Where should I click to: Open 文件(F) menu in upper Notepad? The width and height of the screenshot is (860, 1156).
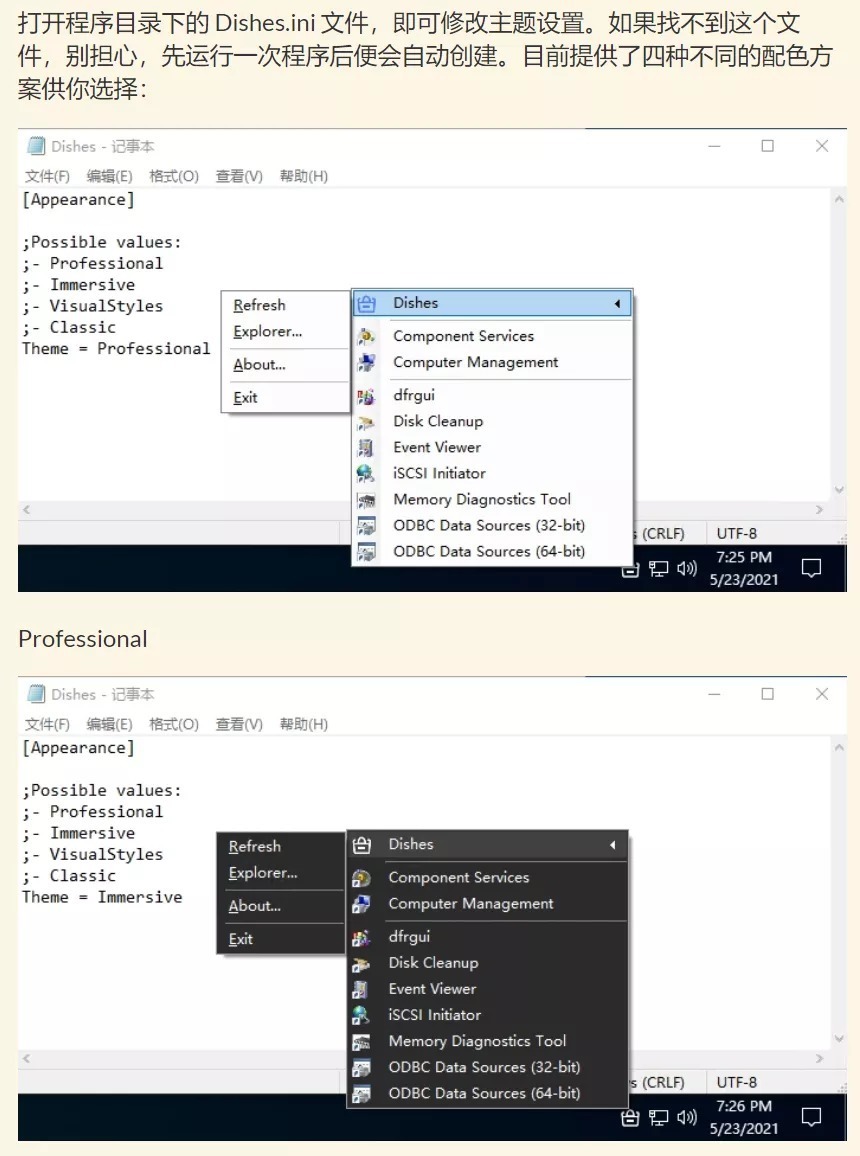[x=47, y=176]
